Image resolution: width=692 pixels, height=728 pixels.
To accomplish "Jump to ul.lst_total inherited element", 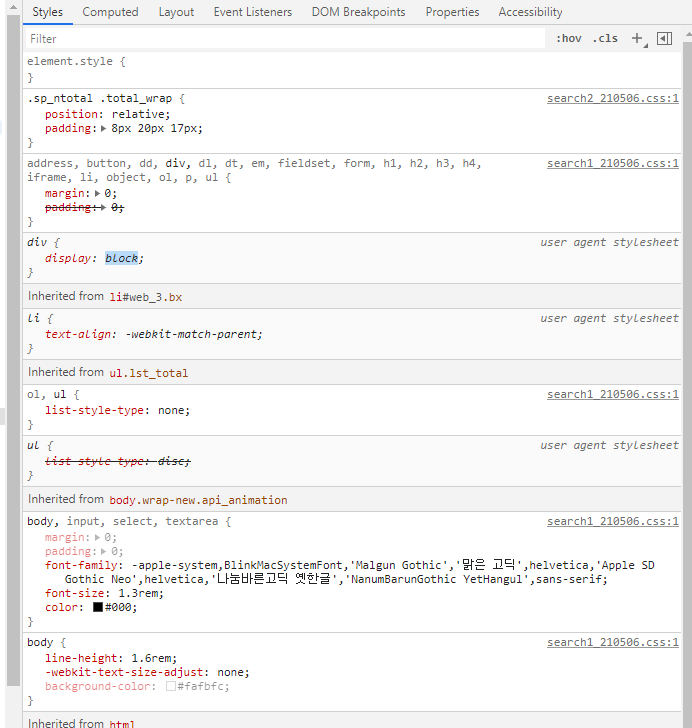I will (x=149, y=373).
